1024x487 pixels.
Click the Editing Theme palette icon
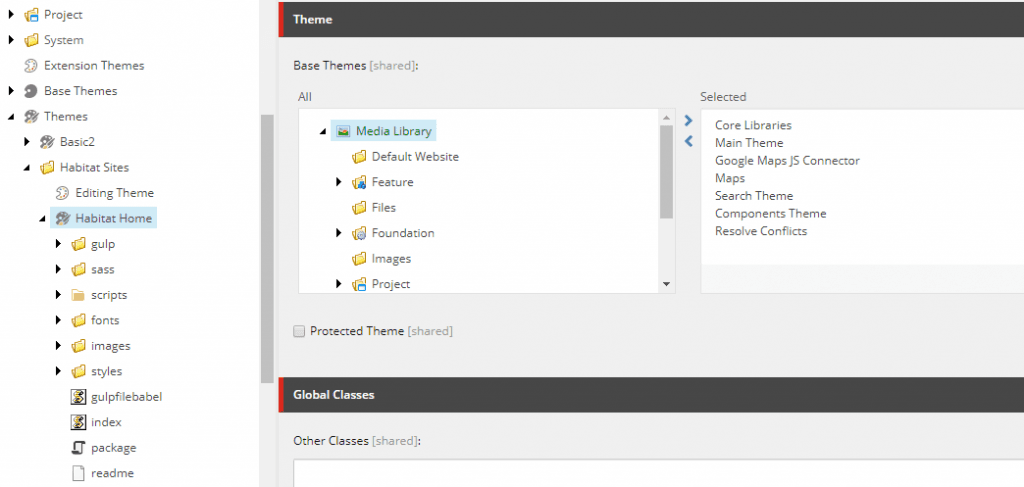(62, 193)
